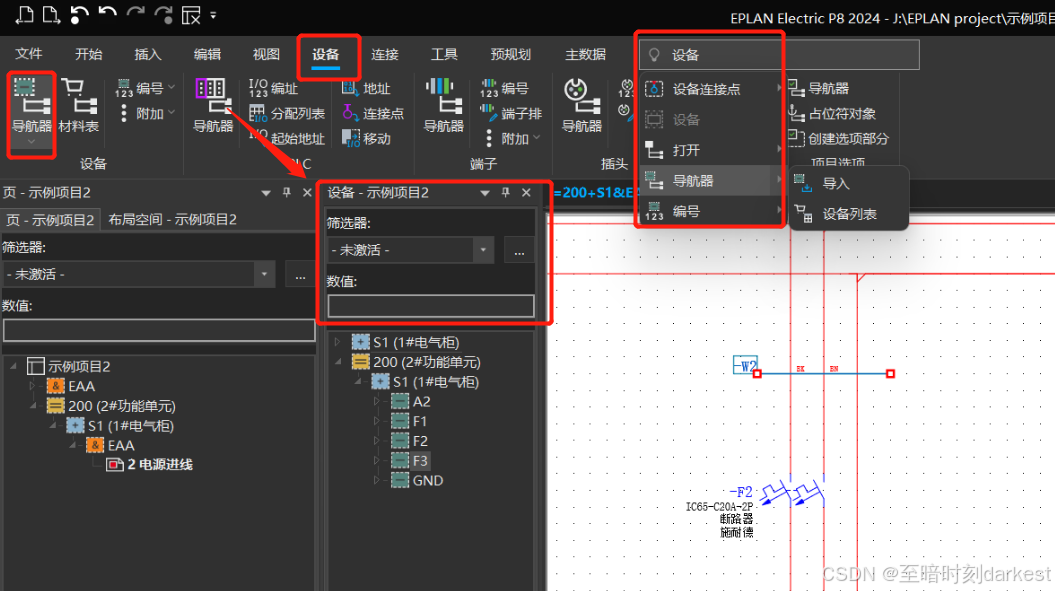Pin the device navigator panel

point(505,193)
